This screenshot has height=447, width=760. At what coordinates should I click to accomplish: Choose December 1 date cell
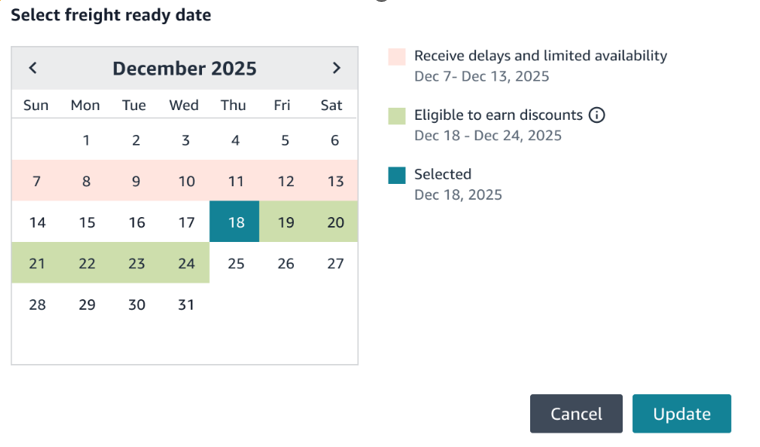[x=87, y=140]
